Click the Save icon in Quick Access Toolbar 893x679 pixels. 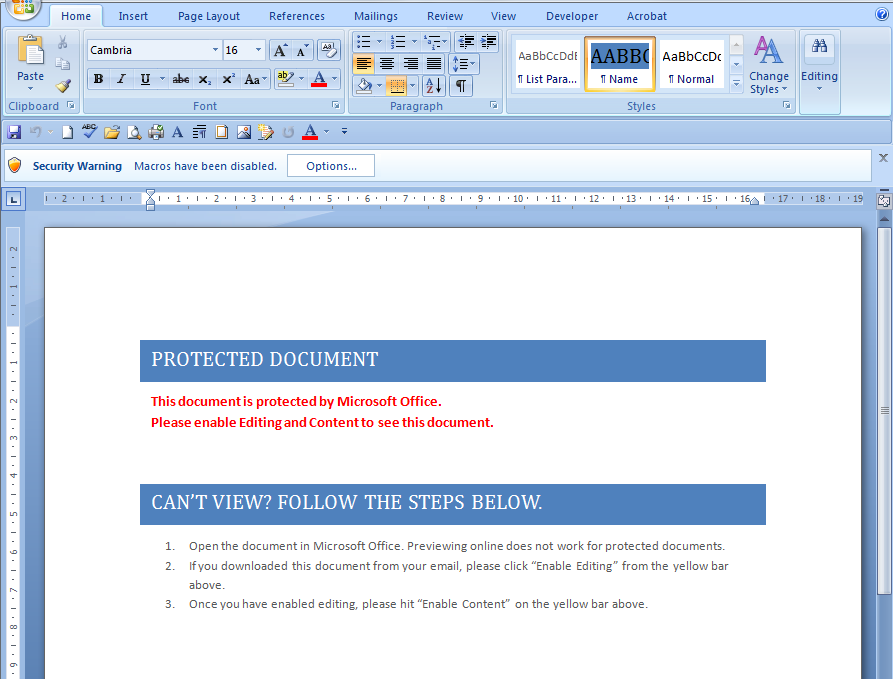14,132
